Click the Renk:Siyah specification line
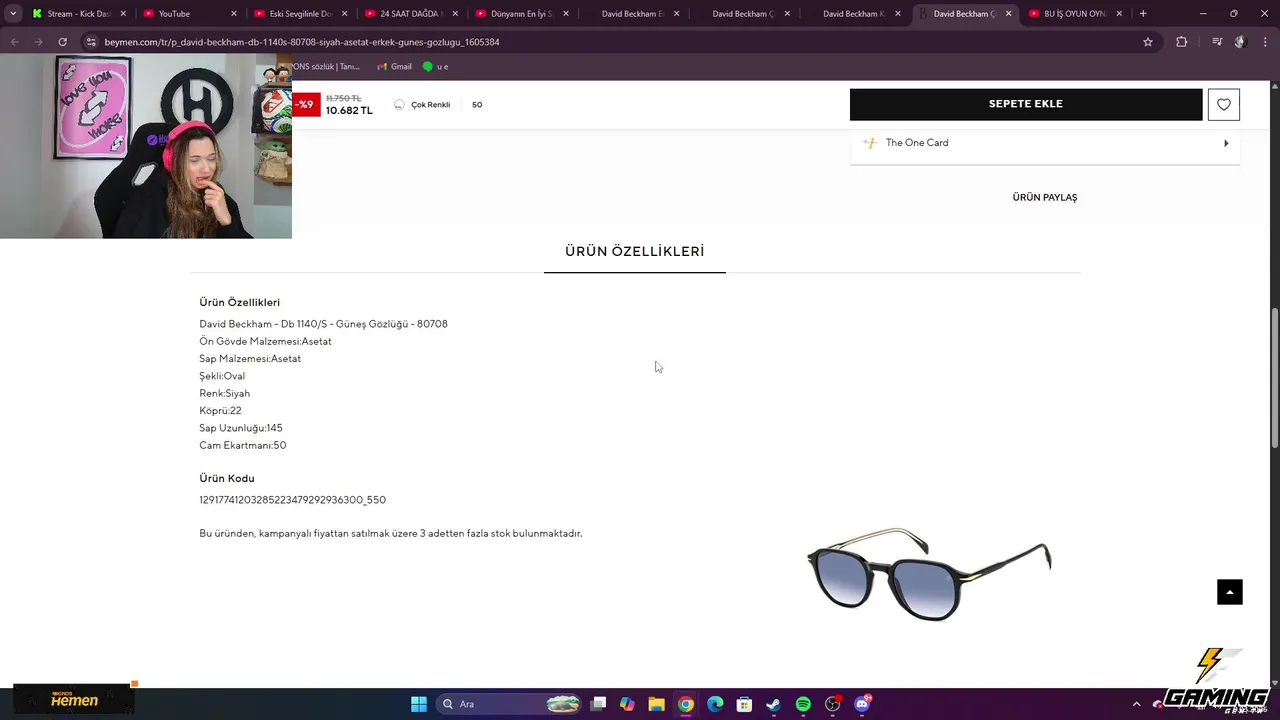This screenshot has width=1280, height=720. pyautogui.click(x=225, y=393)
